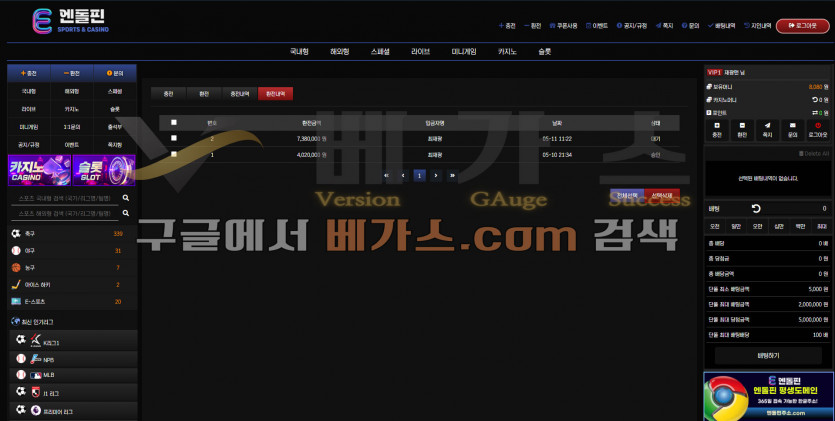Select 슬롯 in the main navigation
Image resolution: width=835 pixels, height=421 pixels.
point(545,52)
